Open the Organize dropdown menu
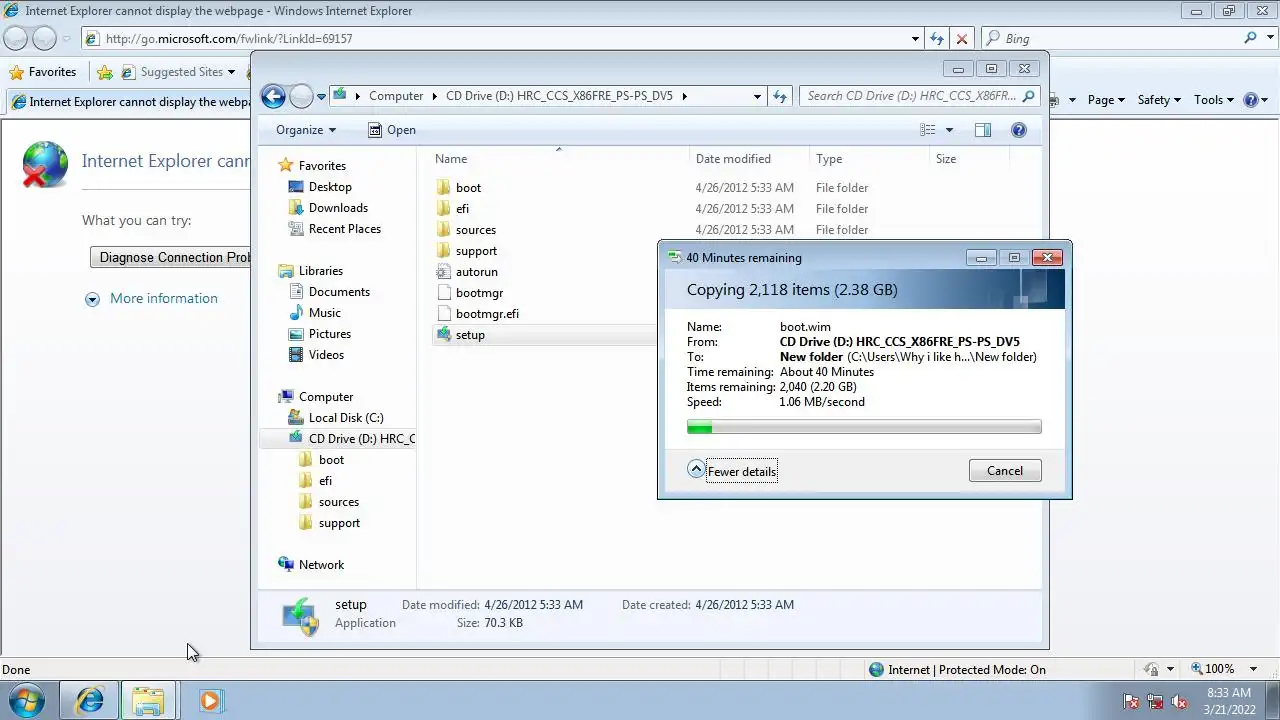1280x720 pixels. click(306, 130)
